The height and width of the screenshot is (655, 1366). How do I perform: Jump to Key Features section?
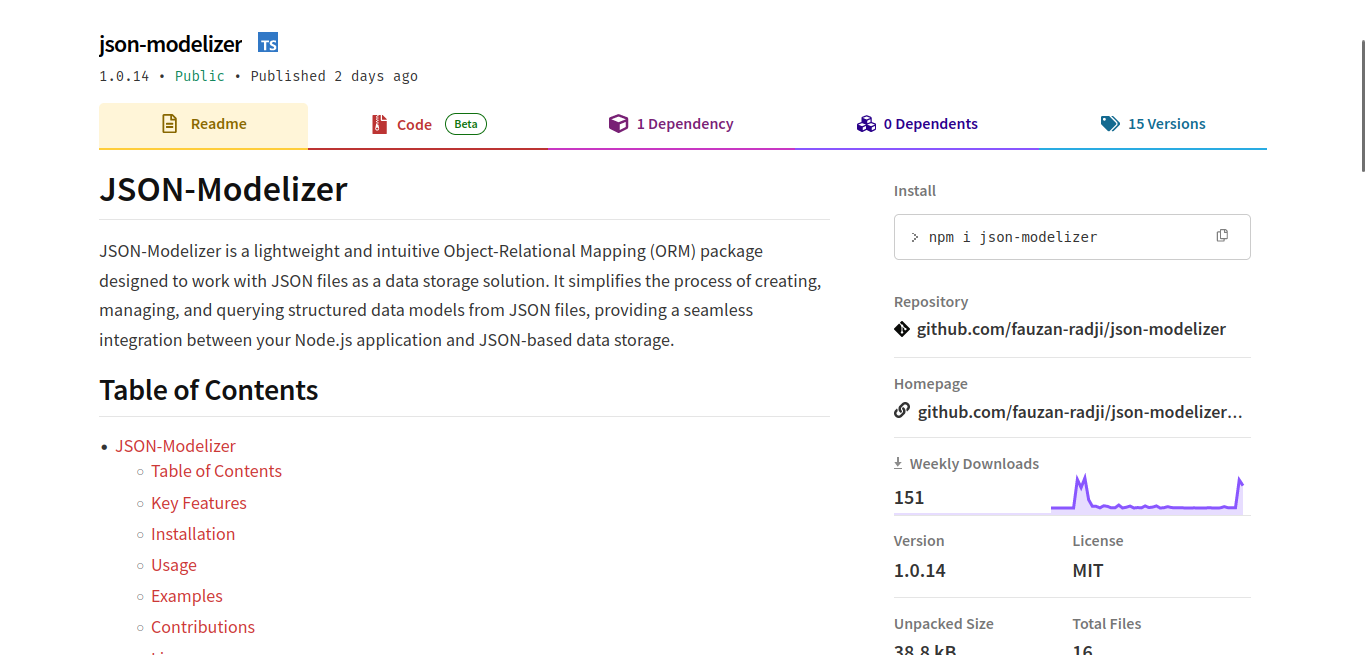coord(198,503)
